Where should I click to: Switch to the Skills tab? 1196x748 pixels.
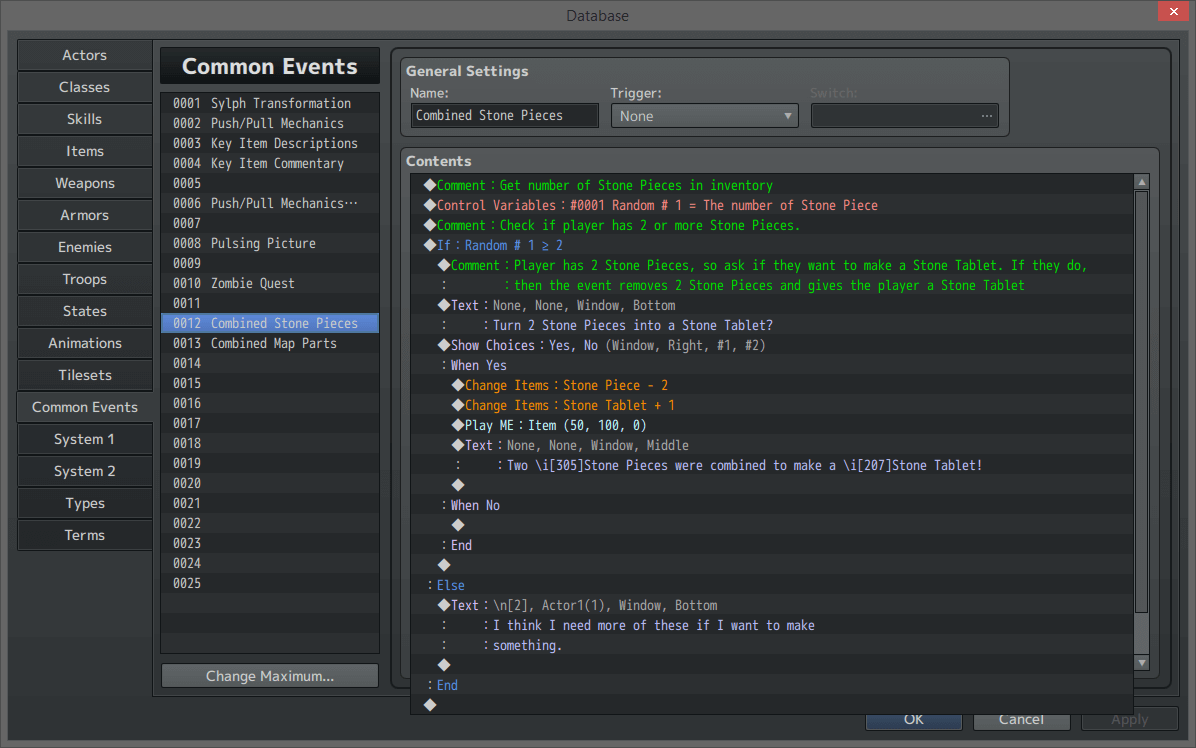(85, 119)
